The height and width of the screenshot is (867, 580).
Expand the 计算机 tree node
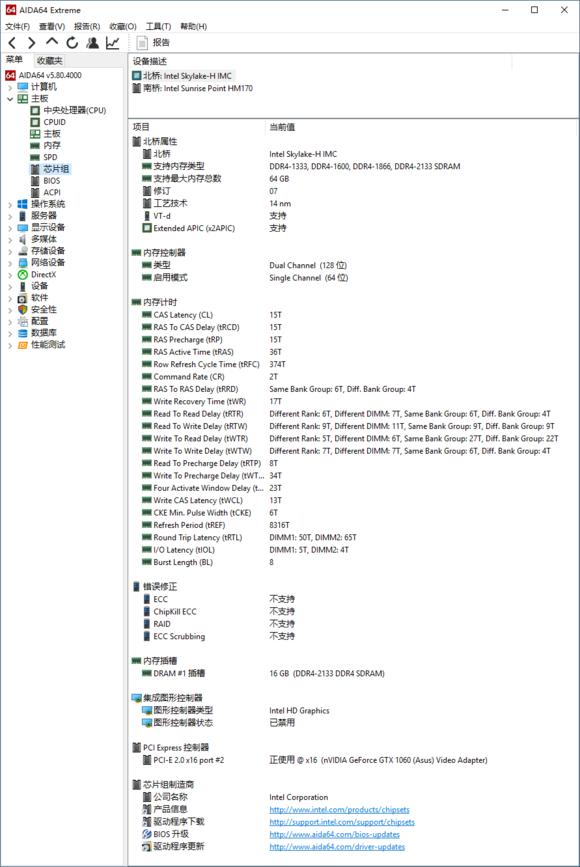click(x=10, y=87)
